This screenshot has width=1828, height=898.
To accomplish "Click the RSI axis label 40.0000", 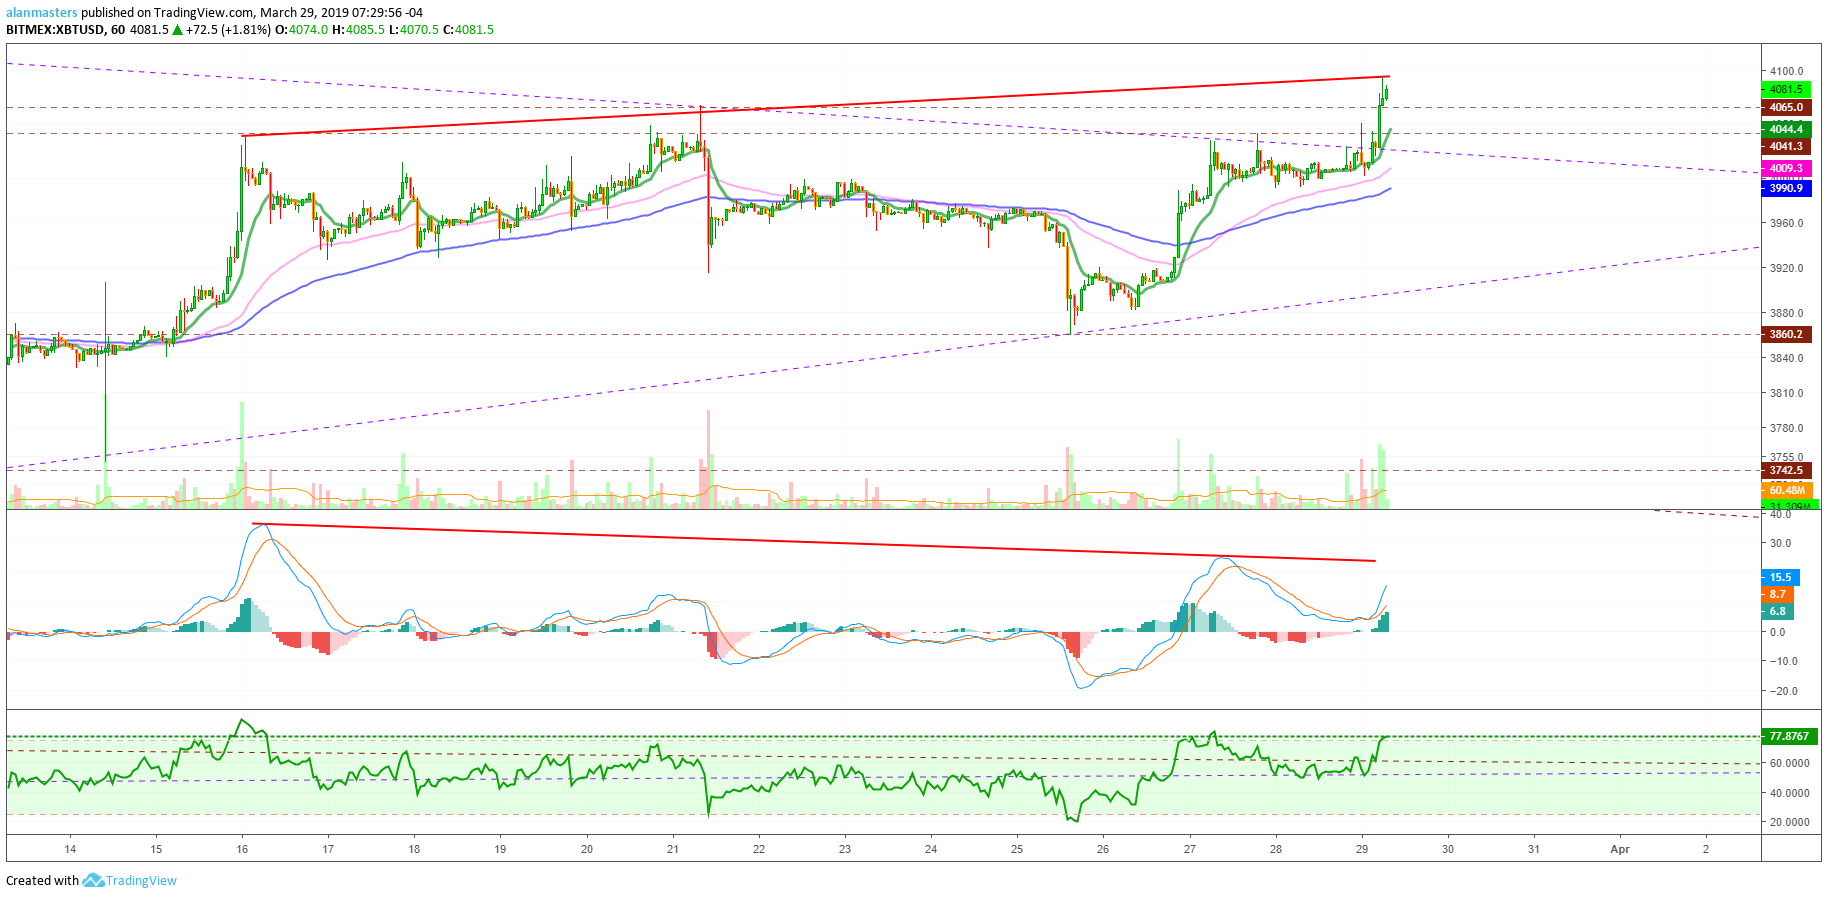I will 1789,793.
